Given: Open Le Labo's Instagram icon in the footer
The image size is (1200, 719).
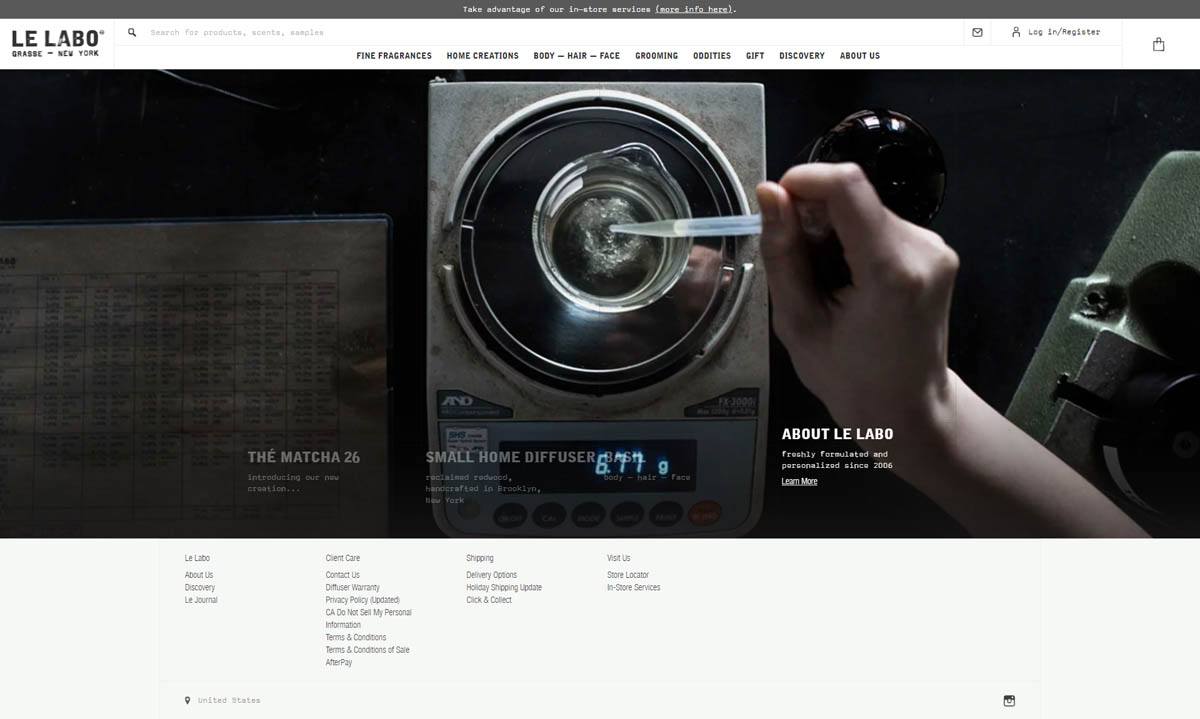Looking at the screenshot, I should (x=1009, y=700).
